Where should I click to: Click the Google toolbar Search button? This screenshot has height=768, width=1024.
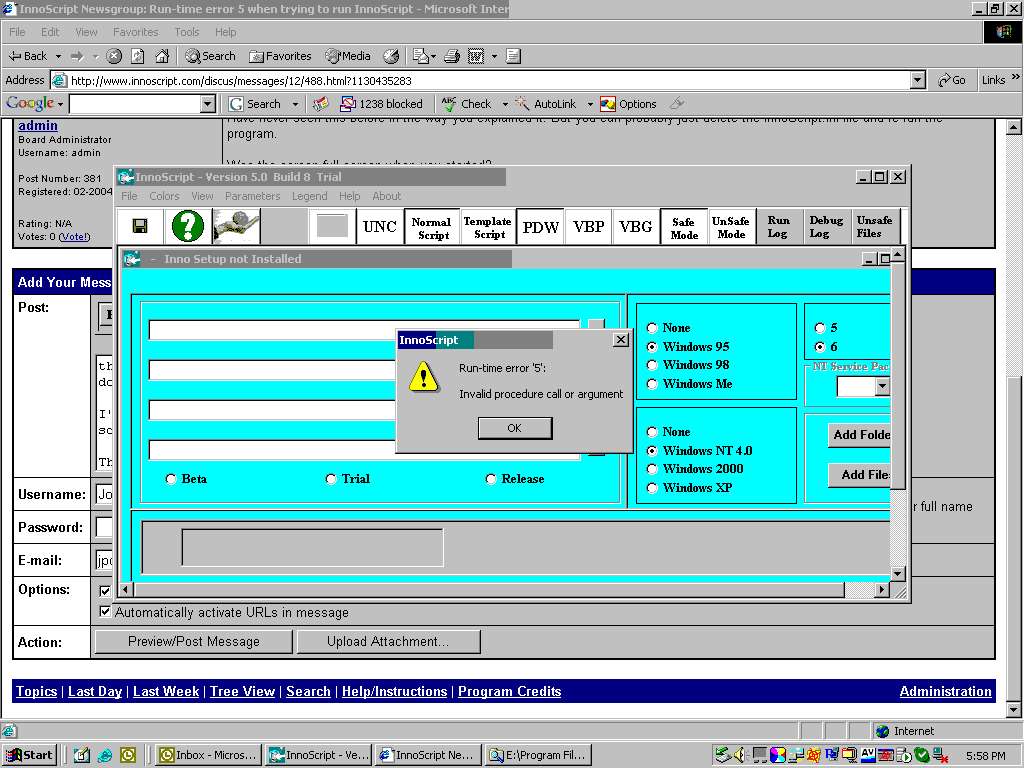point(255,104)
